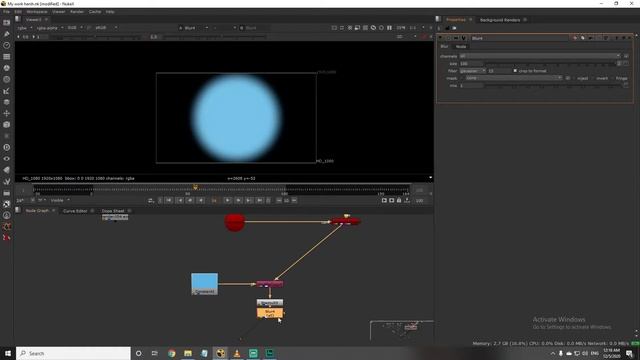Viewport: 640px width, 360px height.
Task: Click the Blur node name field in Properties
Action: pyautogui.click(x=520, y=38)
